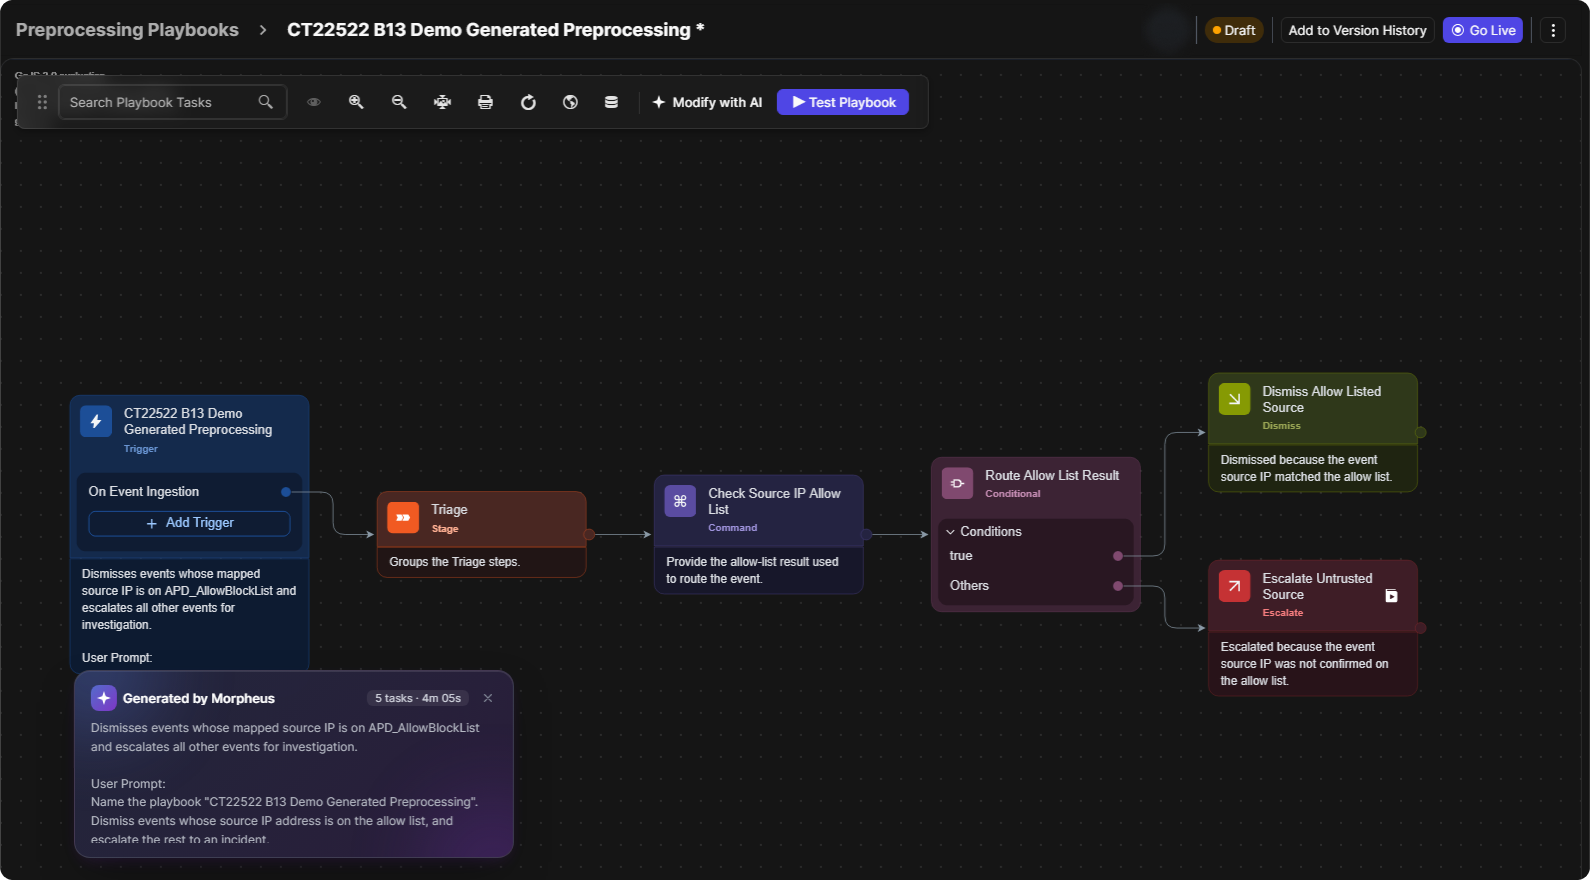Click the search magnifier icon
The image size is (1590, 880).
pos(265,102)
